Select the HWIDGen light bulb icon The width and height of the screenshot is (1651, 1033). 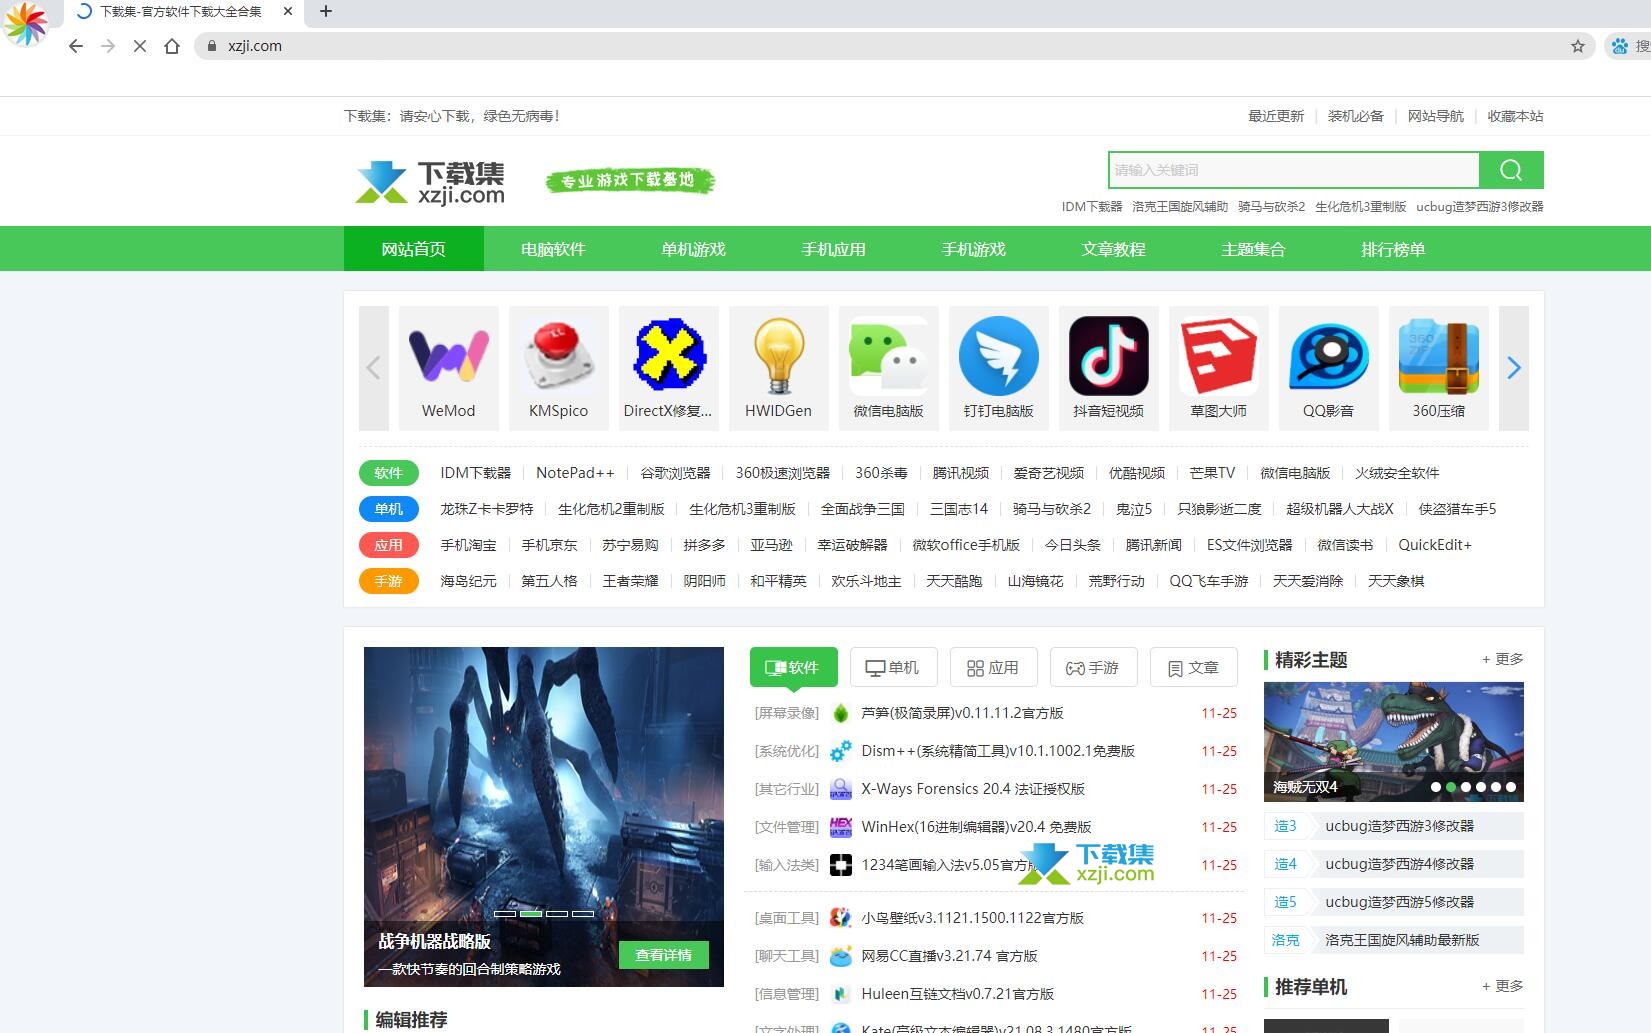[x=778, y=357]
